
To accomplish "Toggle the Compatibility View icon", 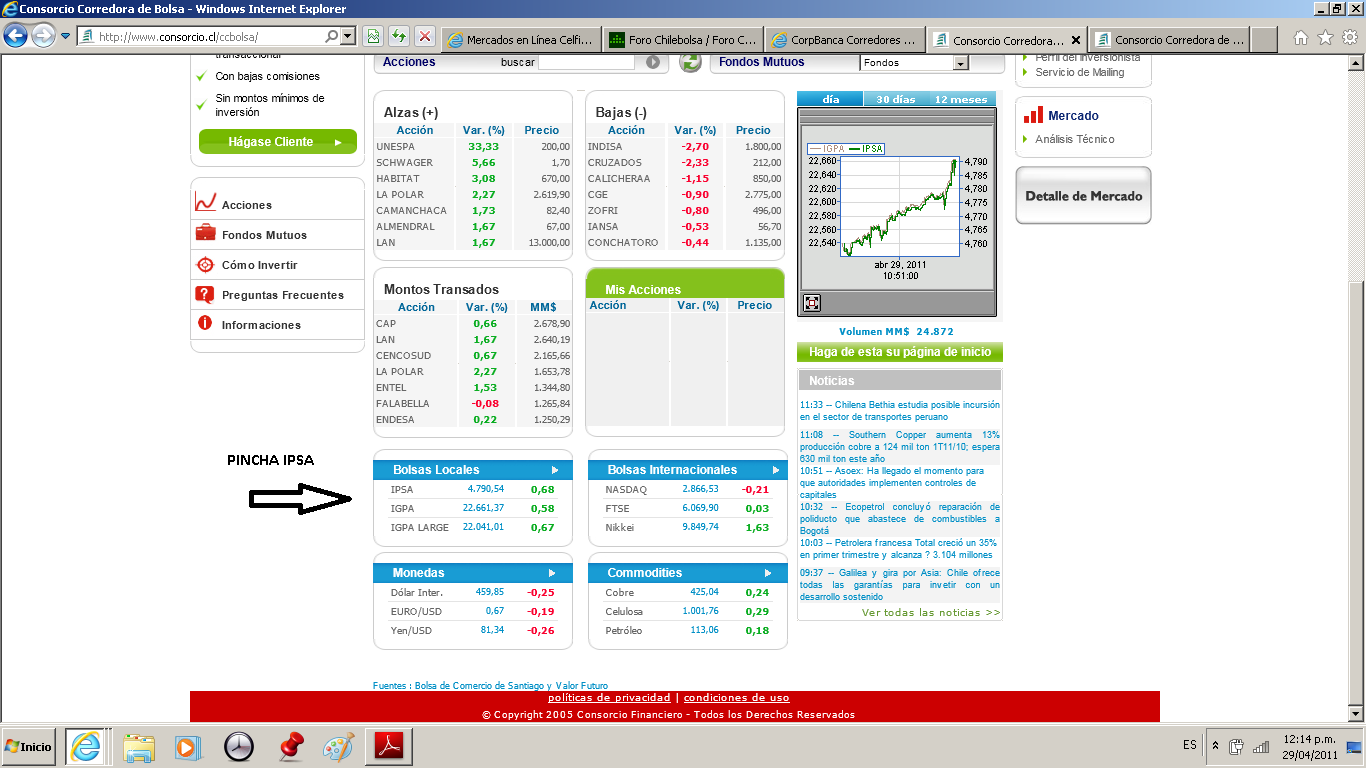I will 373,37.
